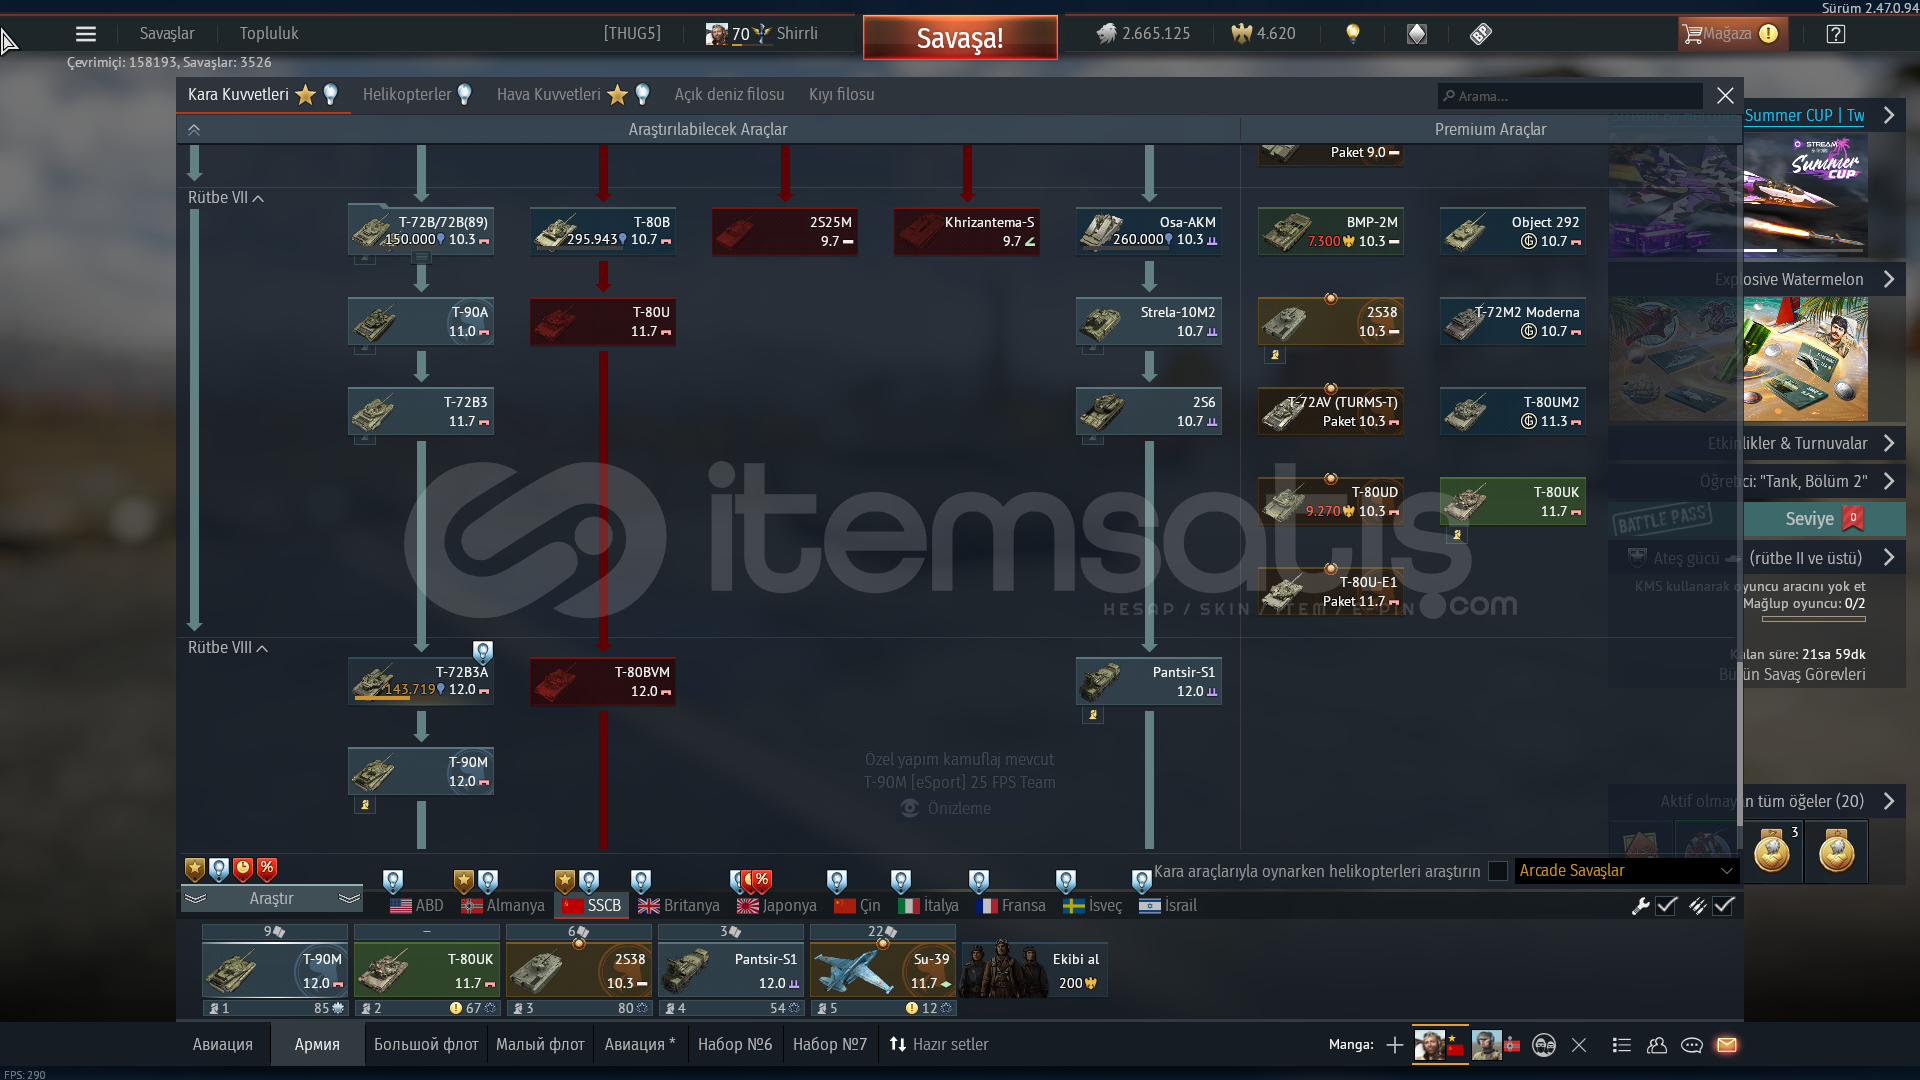Click the light bulb icon in top bar

pos(1353,34)
